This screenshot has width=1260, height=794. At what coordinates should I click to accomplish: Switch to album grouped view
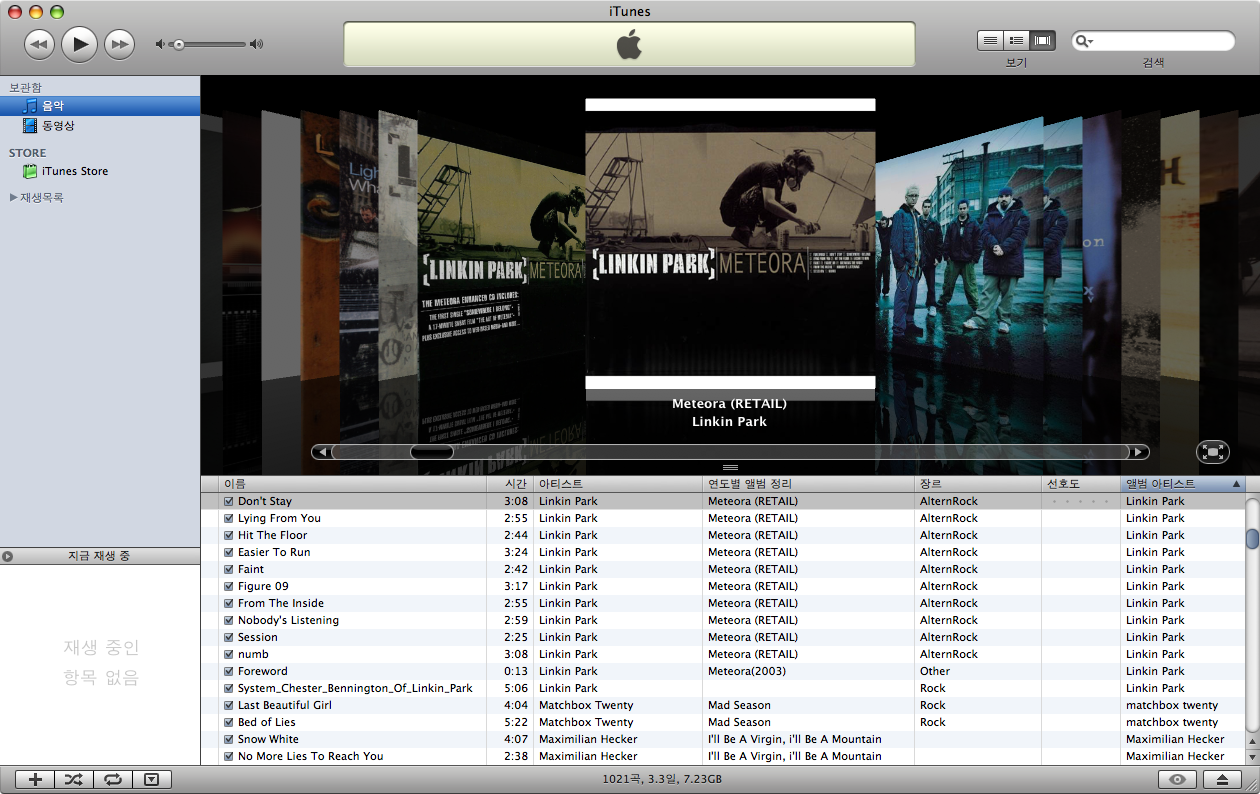pos(1016,40)
